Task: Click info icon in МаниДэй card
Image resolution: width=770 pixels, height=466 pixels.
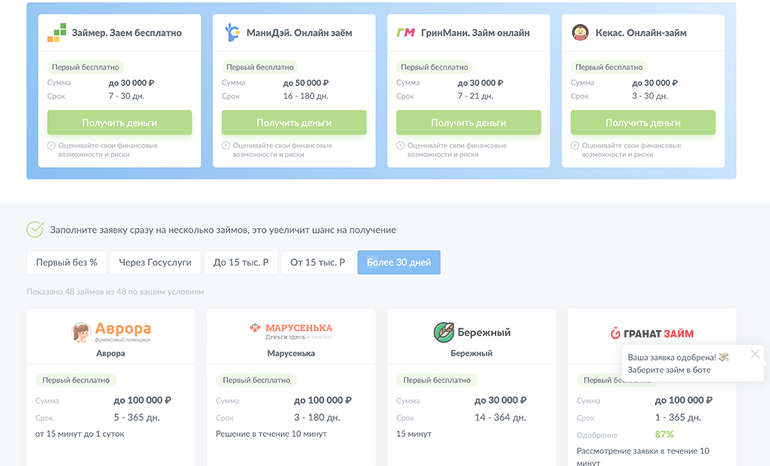Action: pos(225,145)
